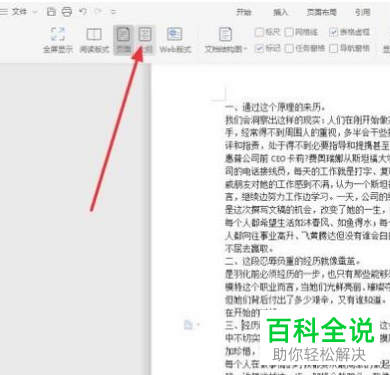The image size is (390, 375).
Task: Enter 全屏显示 full-screen view
Action: pyautogui.click(x=58, y=40)
